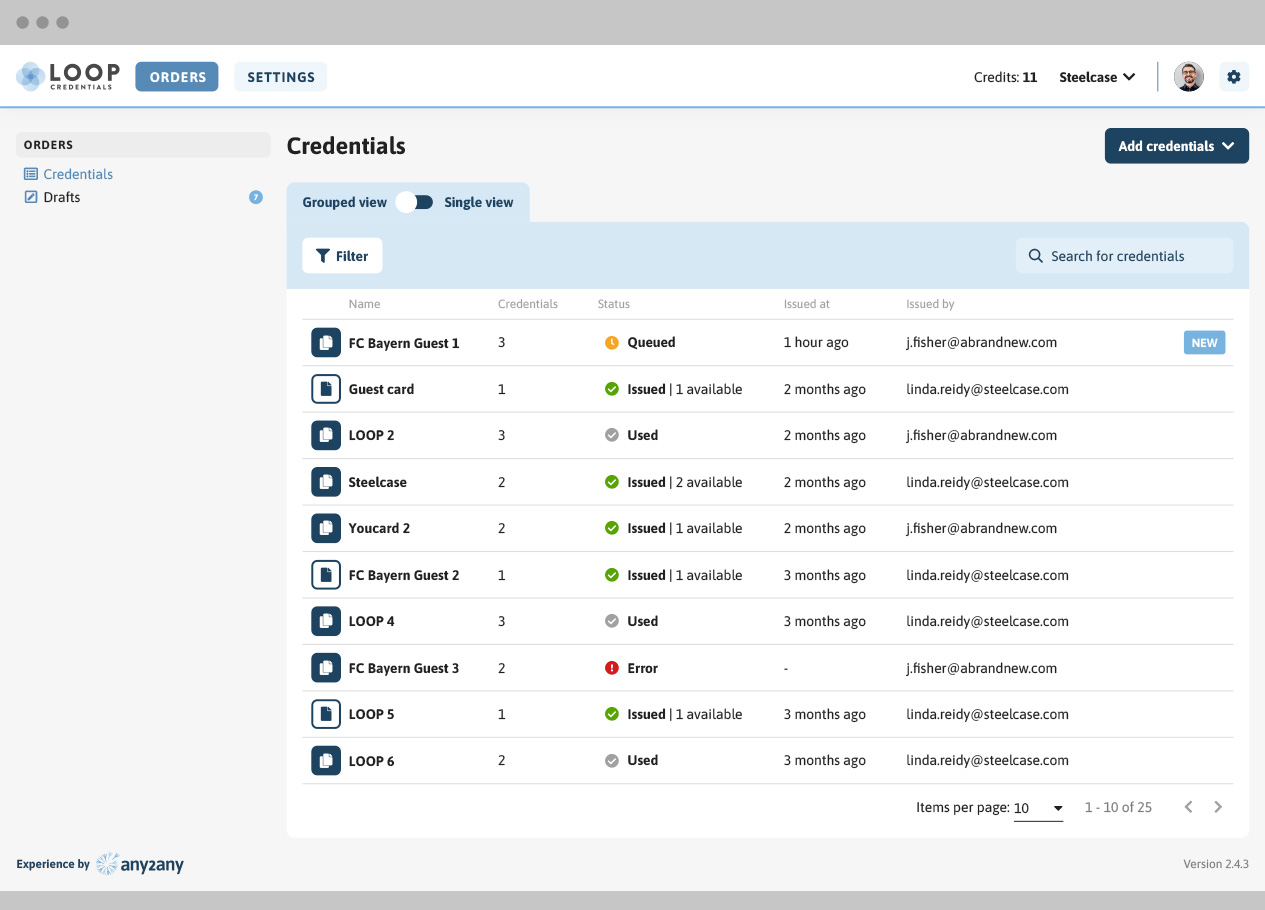Toggle between Grouped and Single view
The height and width of the screenshot is (910, 1265).
coord(415,202)
